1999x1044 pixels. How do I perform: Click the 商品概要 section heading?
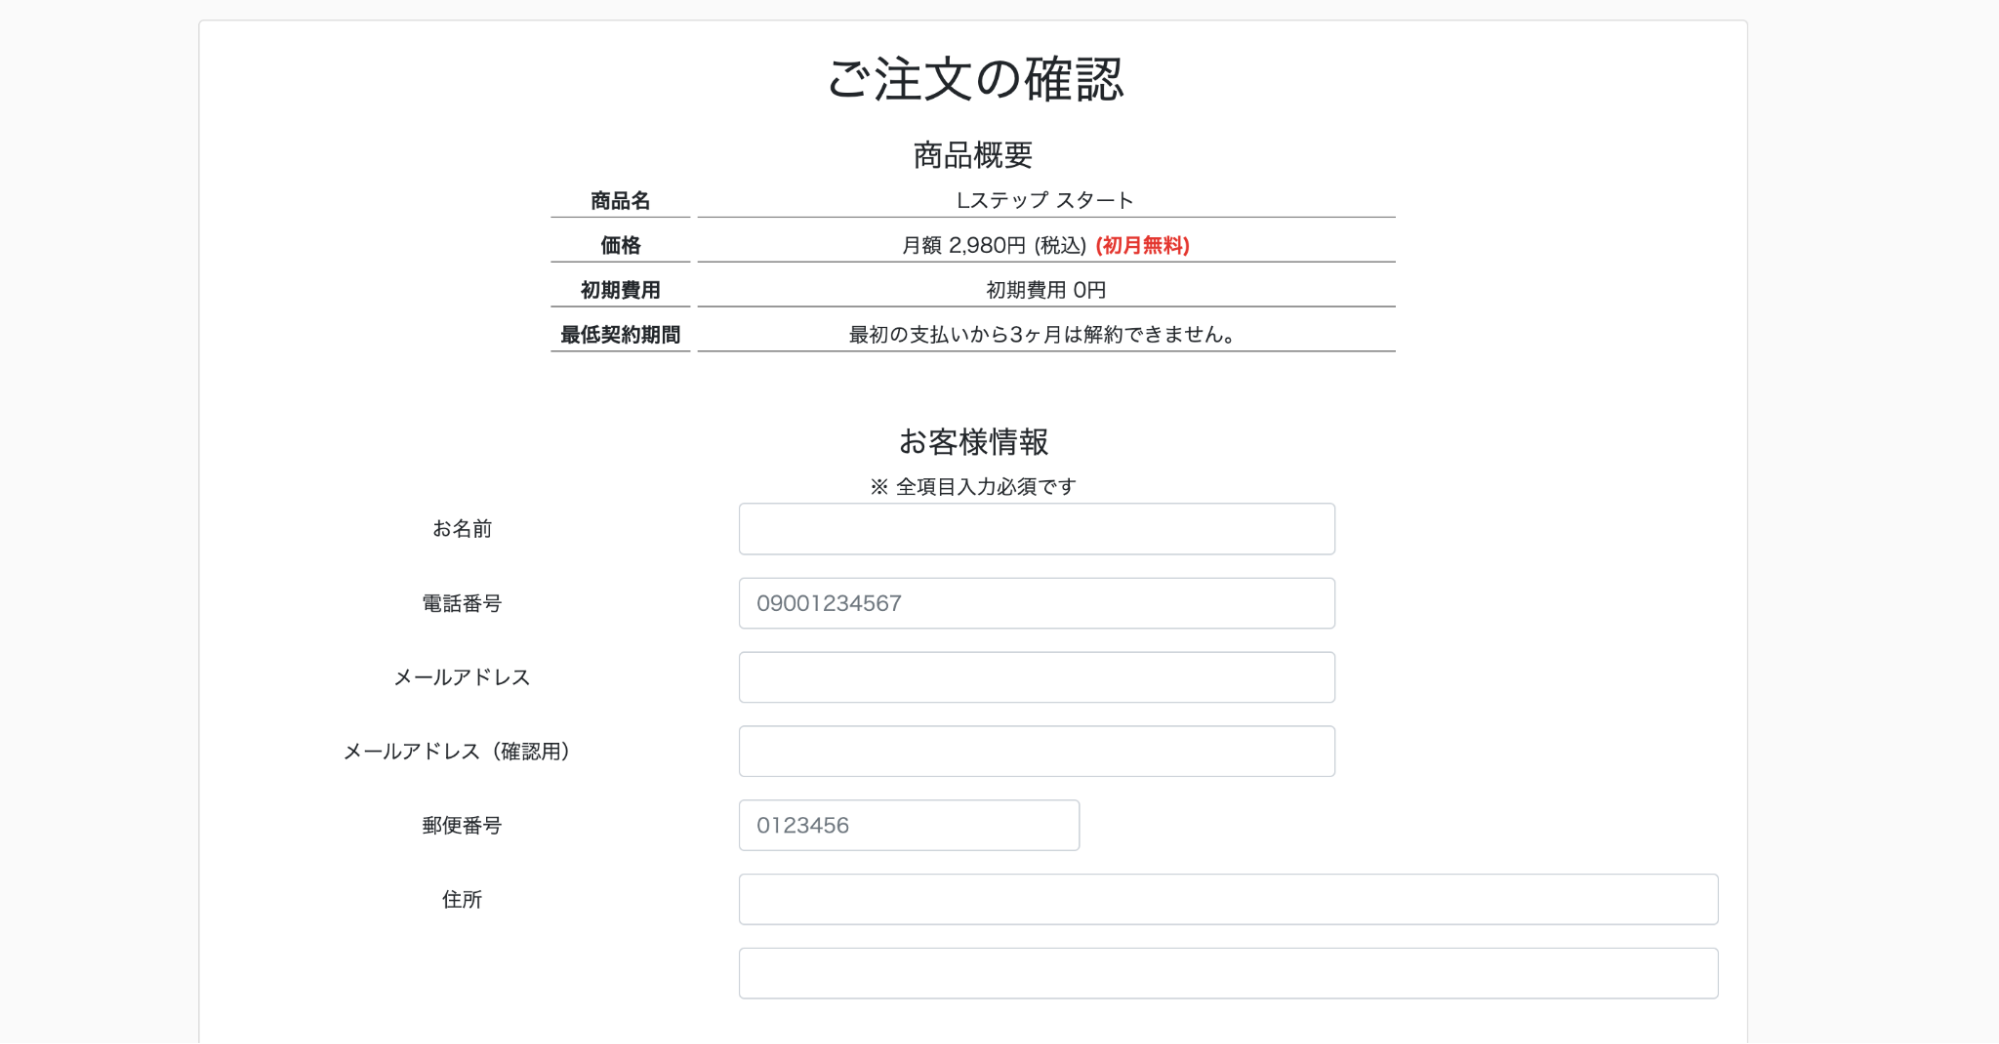coord(973,155)
